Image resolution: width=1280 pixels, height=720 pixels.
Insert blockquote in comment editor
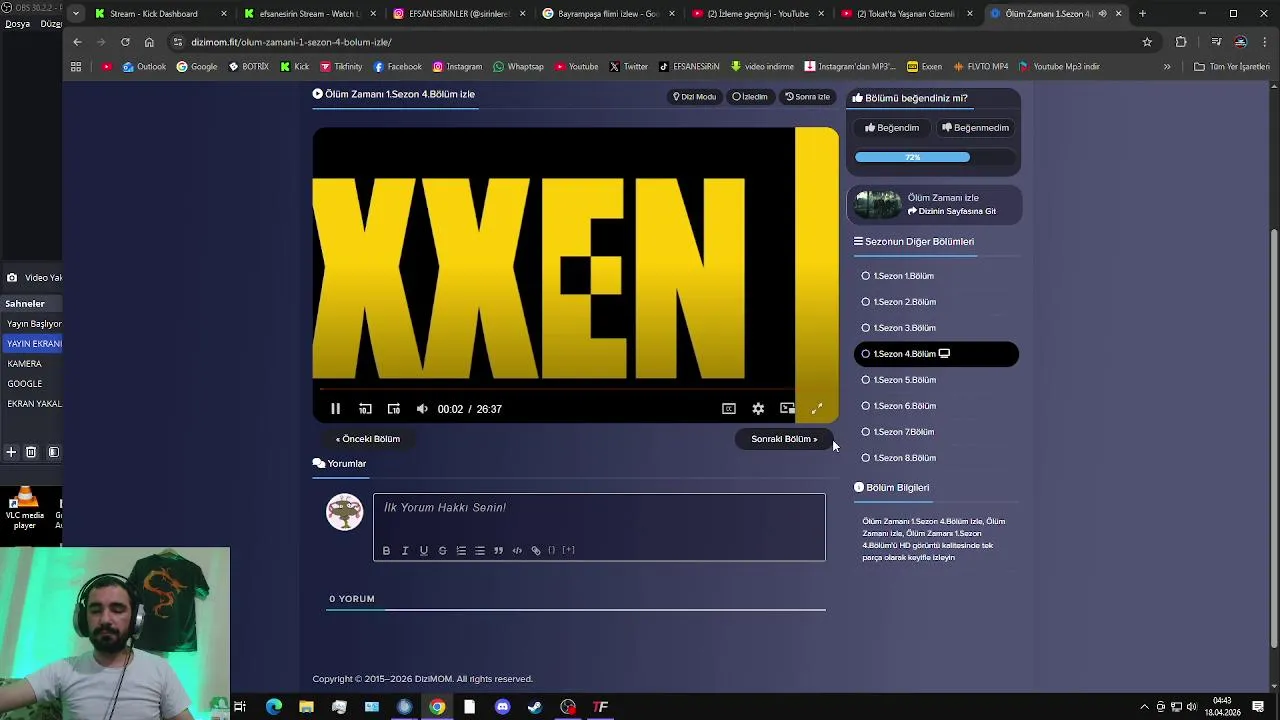[498, 551]
